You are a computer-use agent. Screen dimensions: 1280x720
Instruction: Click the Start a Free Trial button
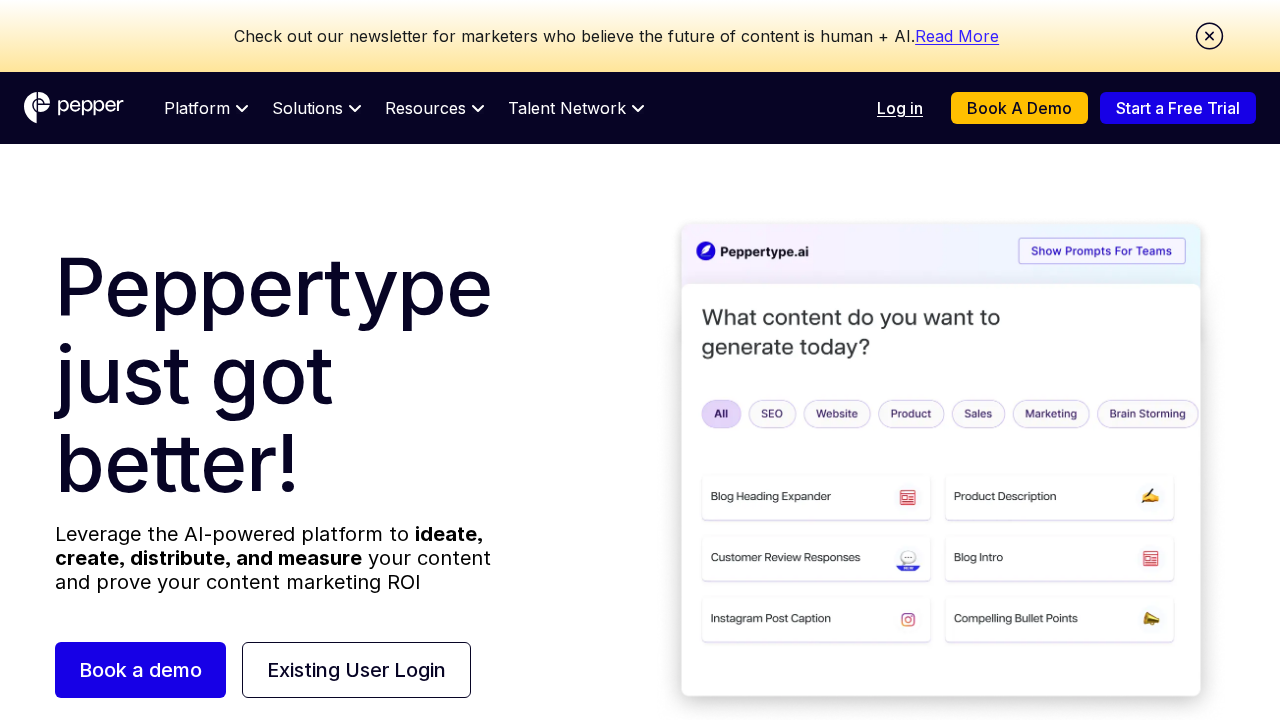(1177, 107)
